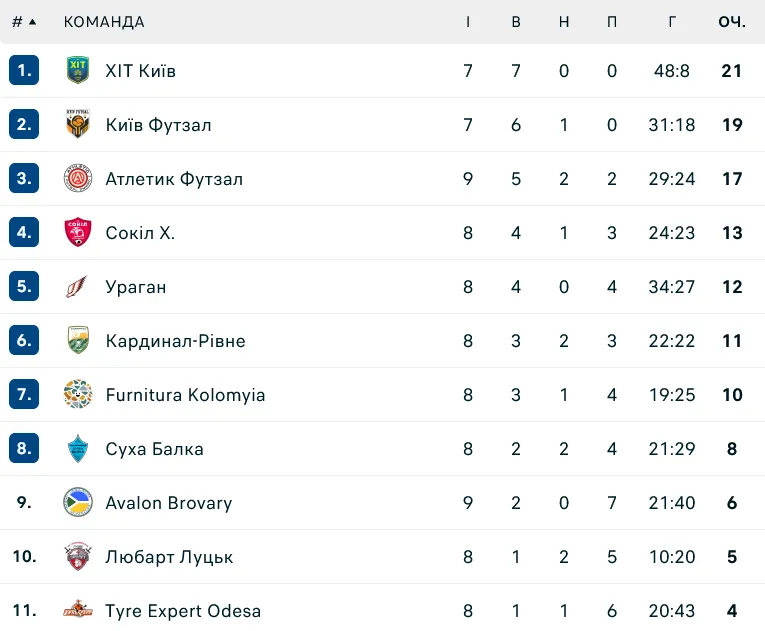This screenshot has height=631, width=765.
Task: Click the Кардинал-Рівне club crest
Action: tap(78, 340)
